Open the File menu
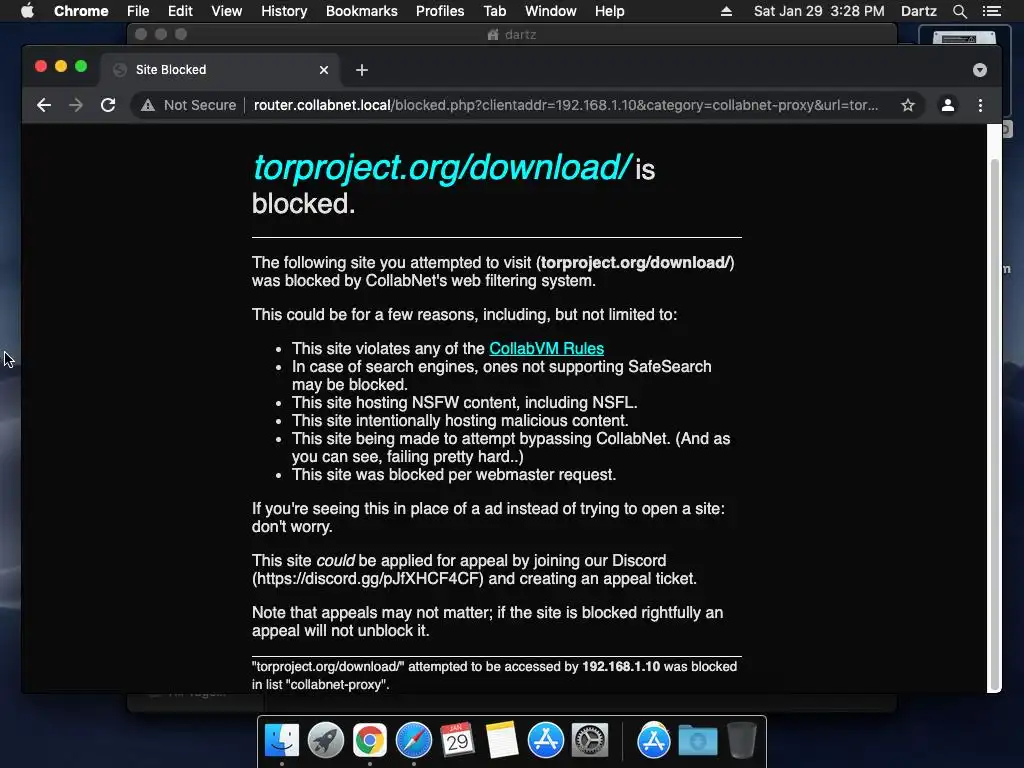 coord(138,11)
